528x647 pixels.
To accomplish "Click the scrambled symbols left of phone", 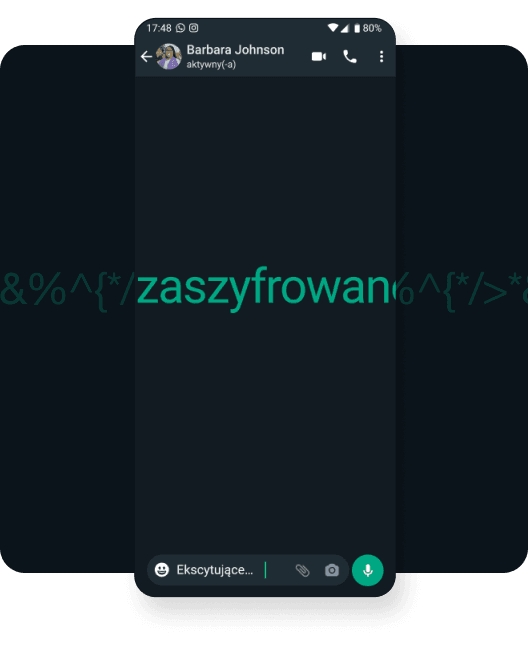I will (67, 289).
